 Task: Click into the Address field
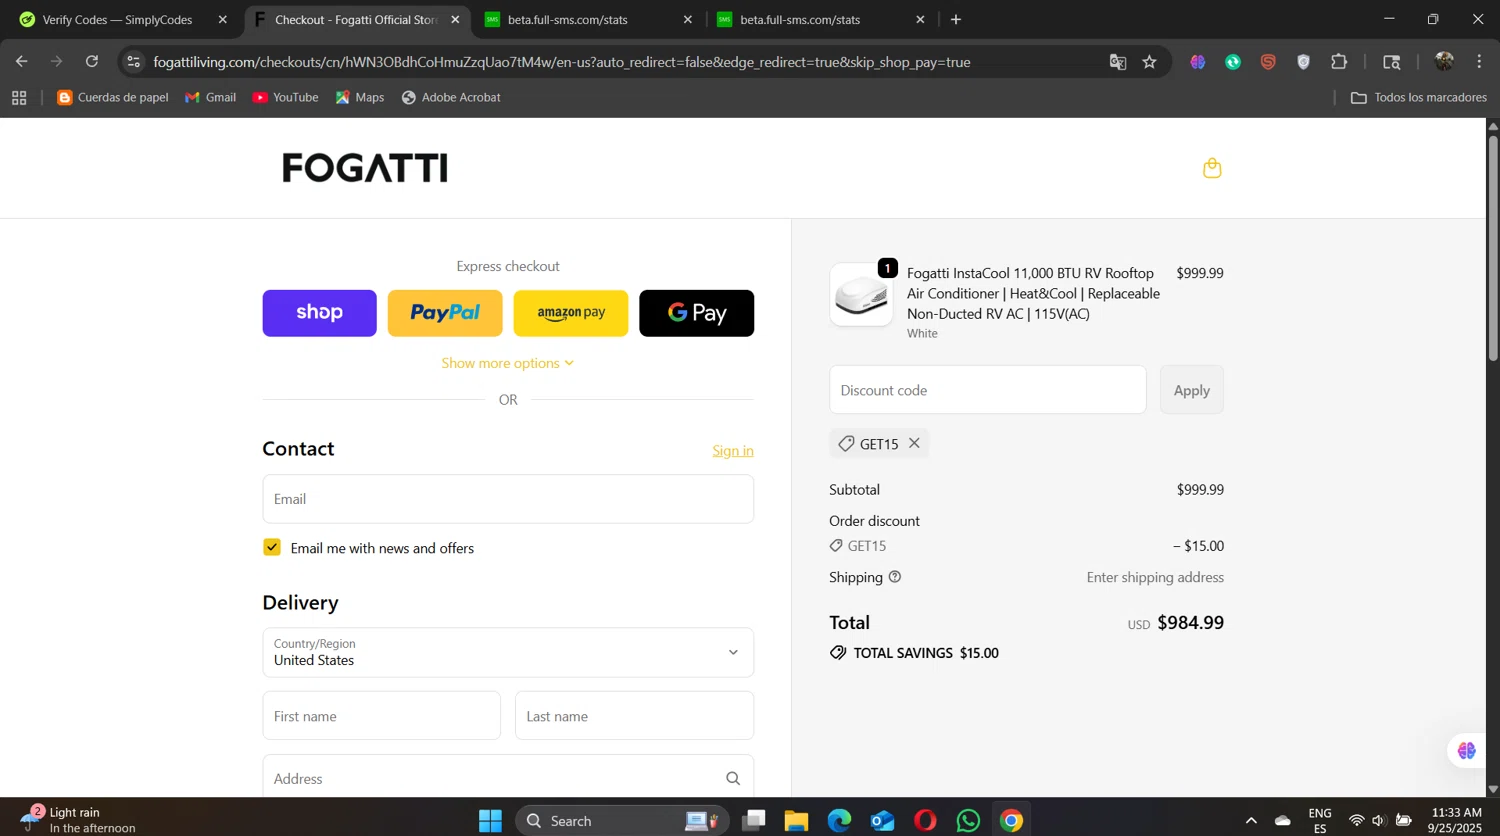point(508,778)
